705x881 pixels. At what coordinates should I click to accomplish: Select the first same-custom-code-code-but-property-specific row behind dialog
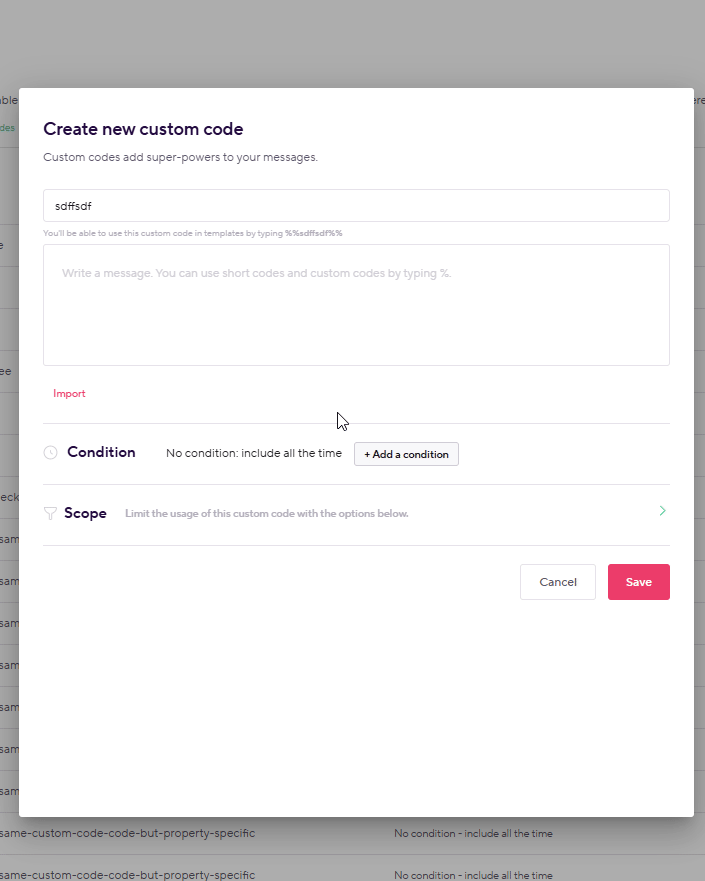(x=128, y=833)
